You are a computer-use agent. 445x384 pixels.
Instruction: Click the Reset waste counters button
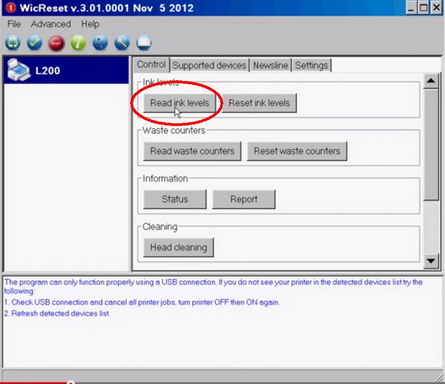(x=297, y=151)
